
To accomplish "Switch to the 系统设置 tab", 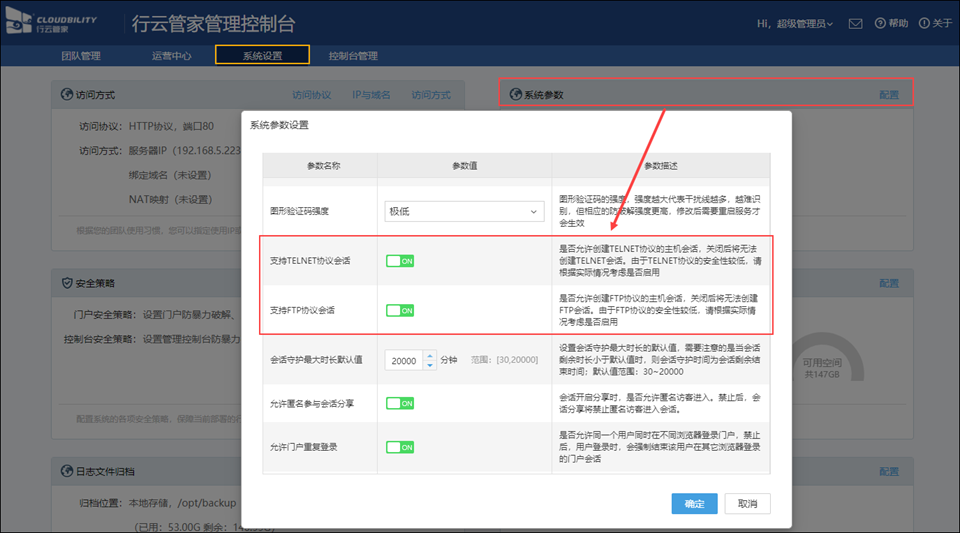I will tap(262, 56).
